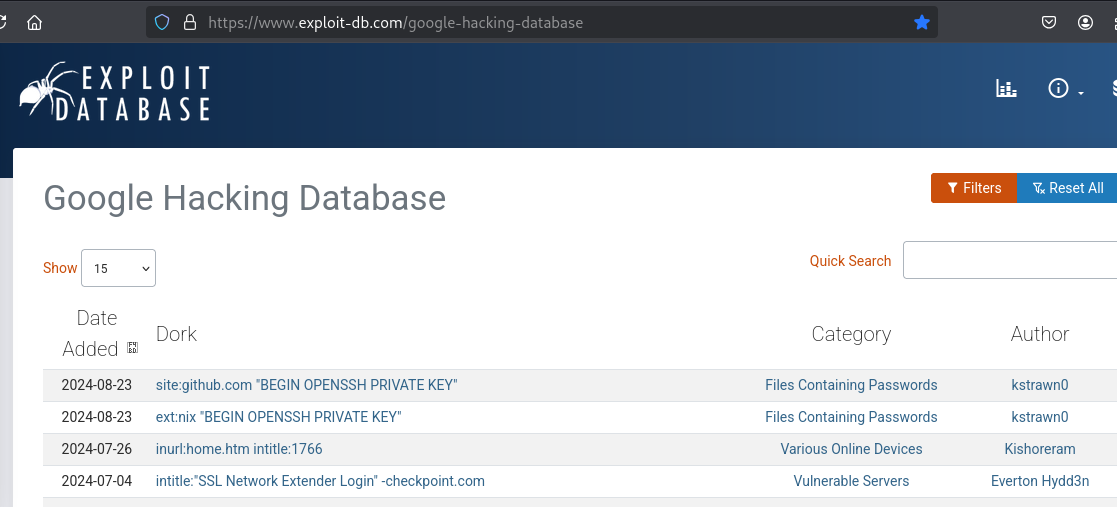Screen dimensions: 1117x507
Task: Click the padlock site security icon
Action: point(189,23)
